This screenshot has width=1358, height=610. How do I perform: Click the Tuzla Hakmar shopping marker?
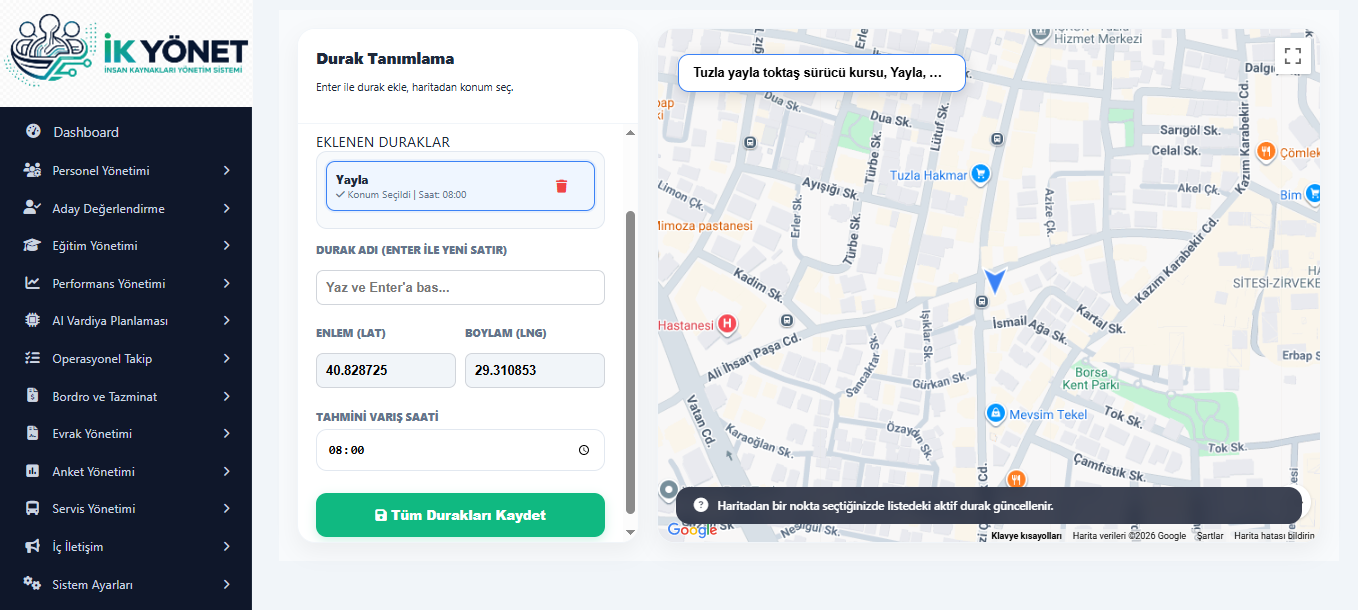pos(980,174)
